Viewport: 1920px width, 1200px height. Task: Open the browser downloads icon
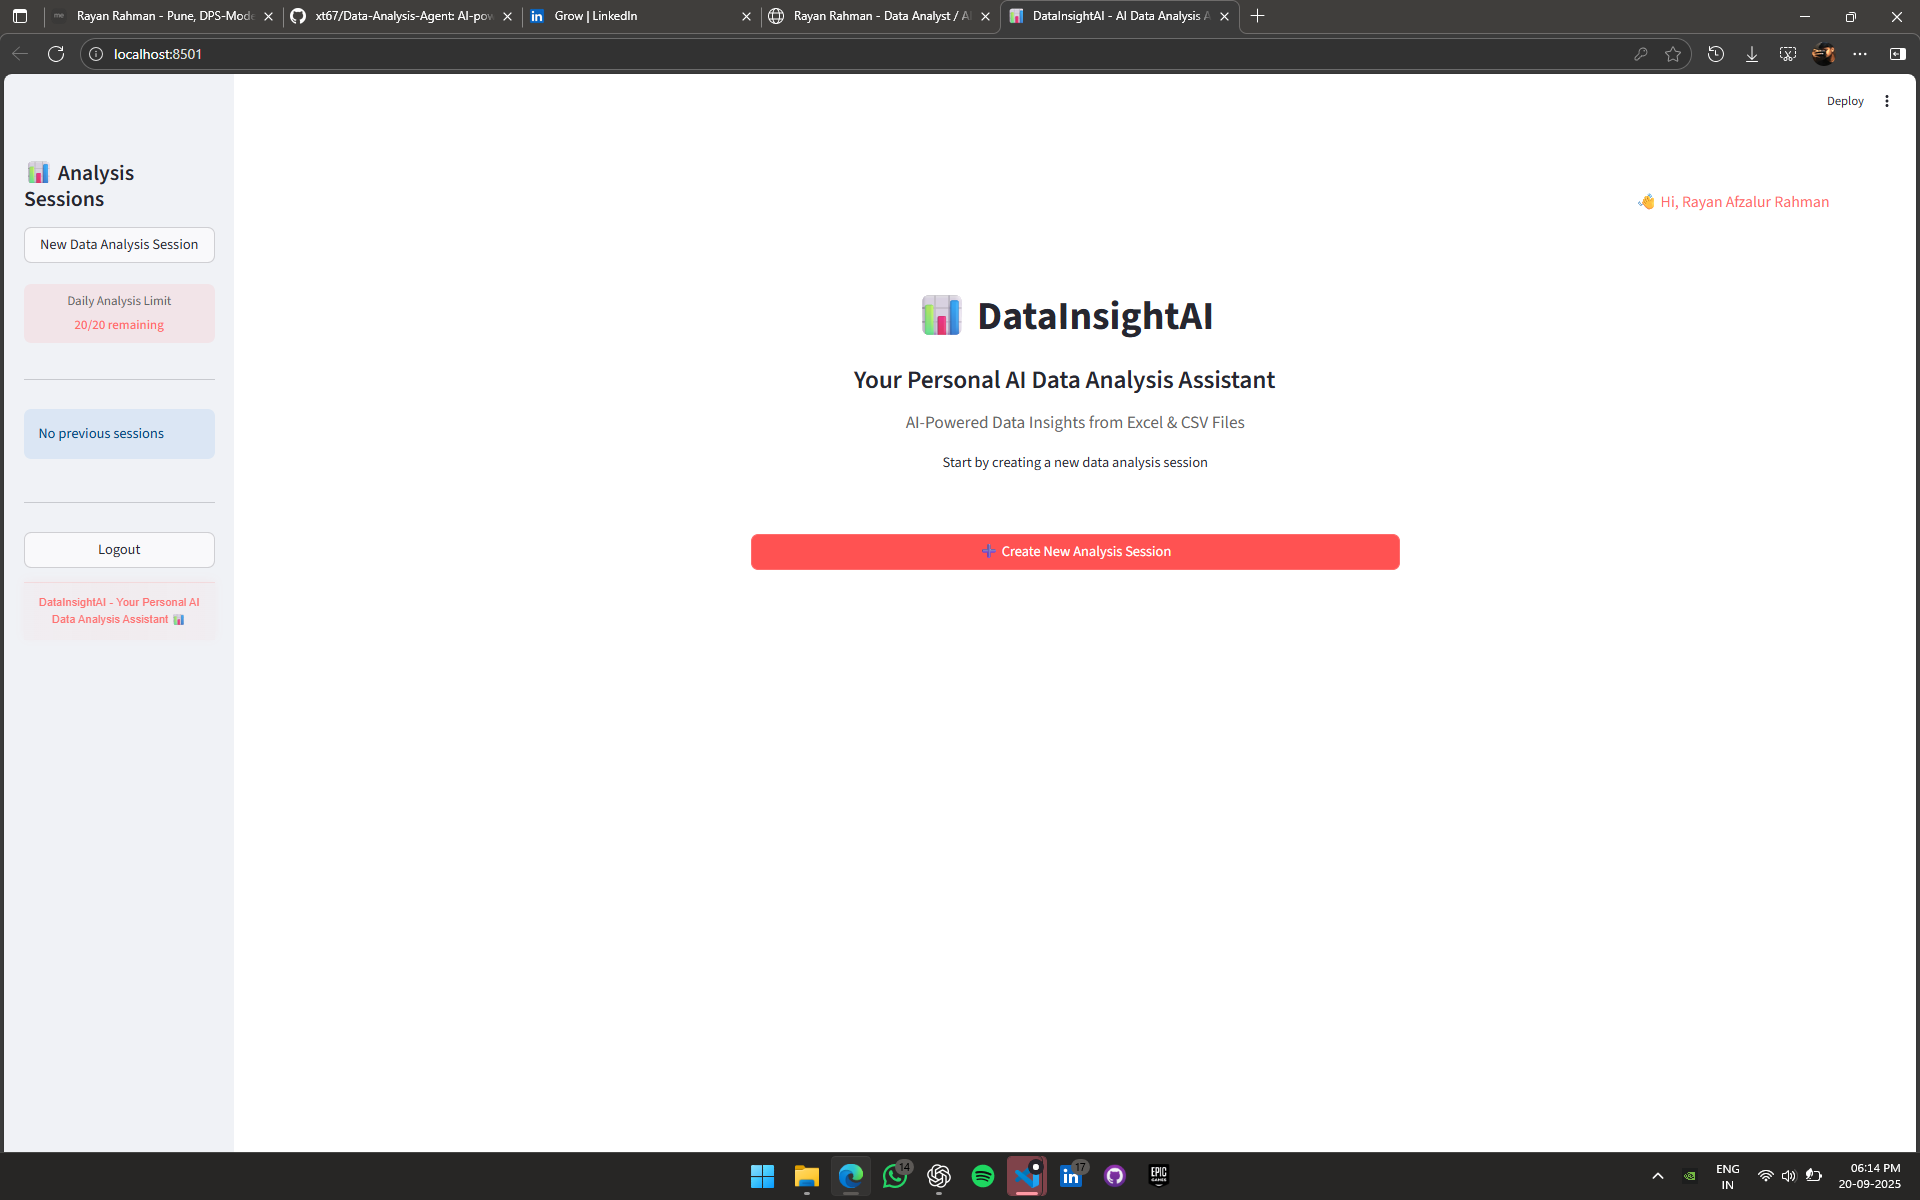[x=1752, y=54]
